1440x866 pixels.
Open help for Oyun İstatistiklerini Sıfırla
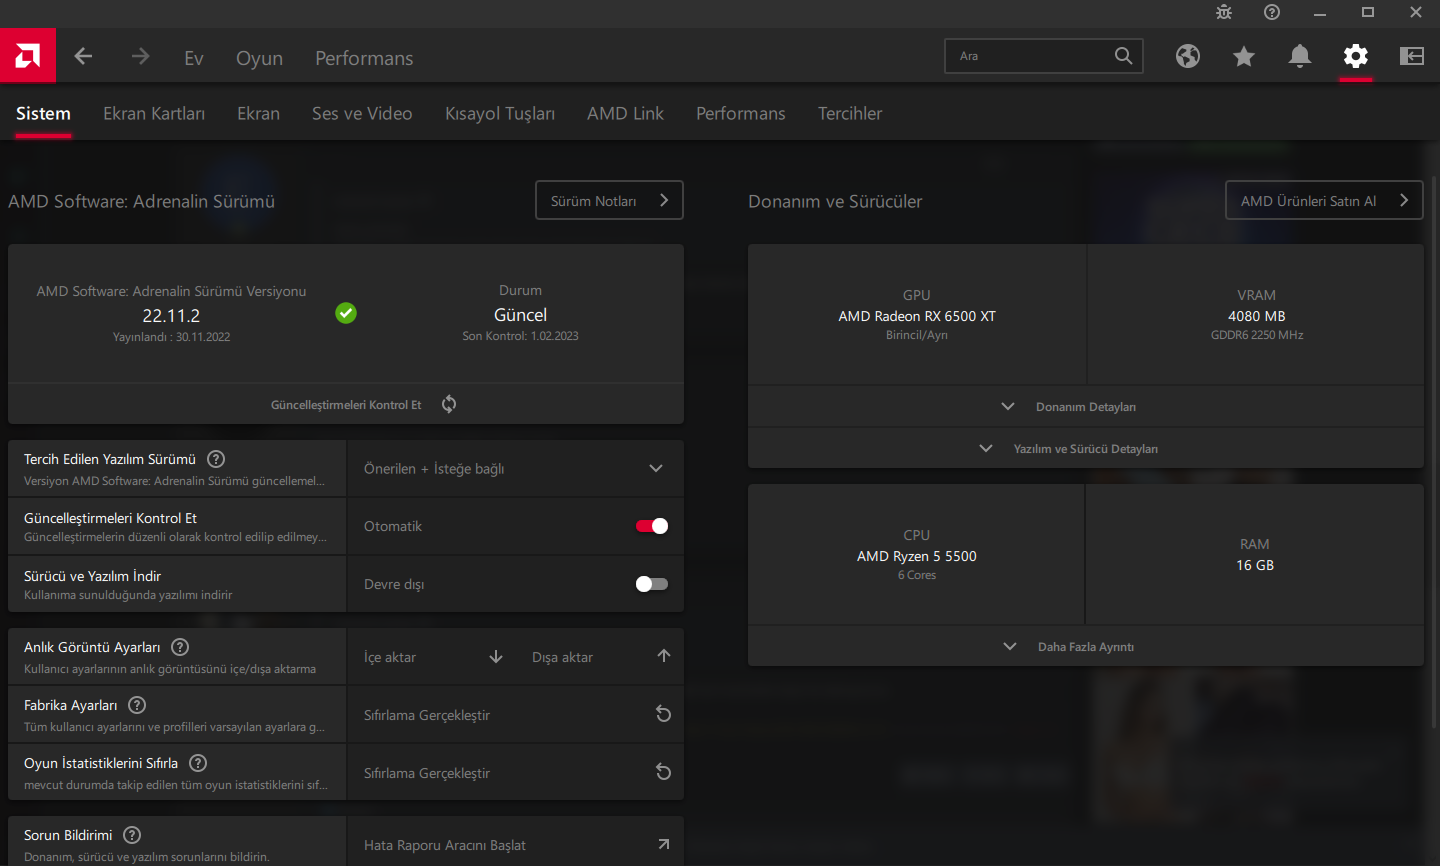(198, 763)
